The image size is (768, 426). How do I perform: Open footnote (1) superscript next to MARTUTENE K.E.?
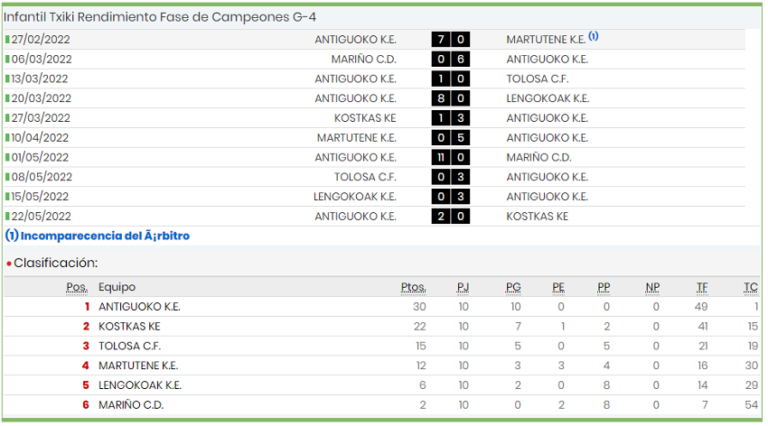(x=593, y=36)
